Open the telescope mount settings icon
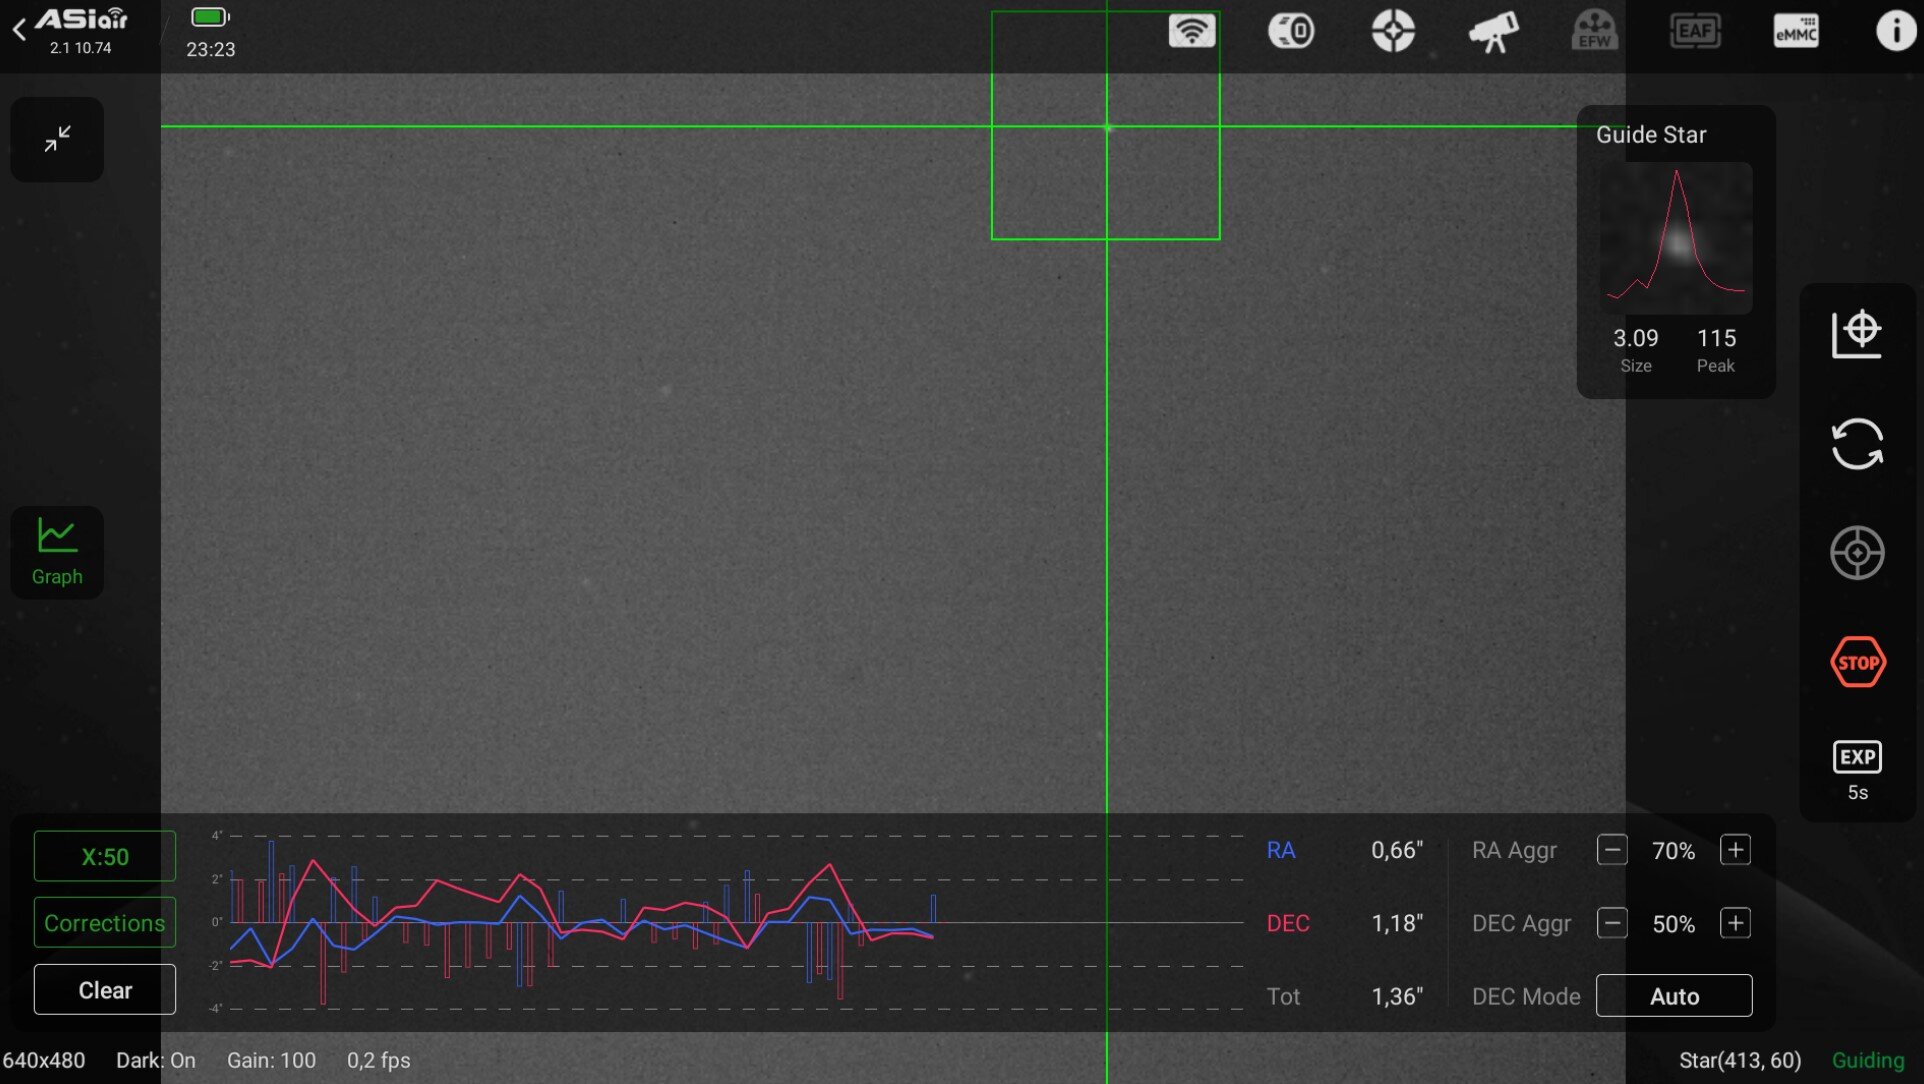The width and height of the screenshot is (1924, 1084). point(1494,31)
